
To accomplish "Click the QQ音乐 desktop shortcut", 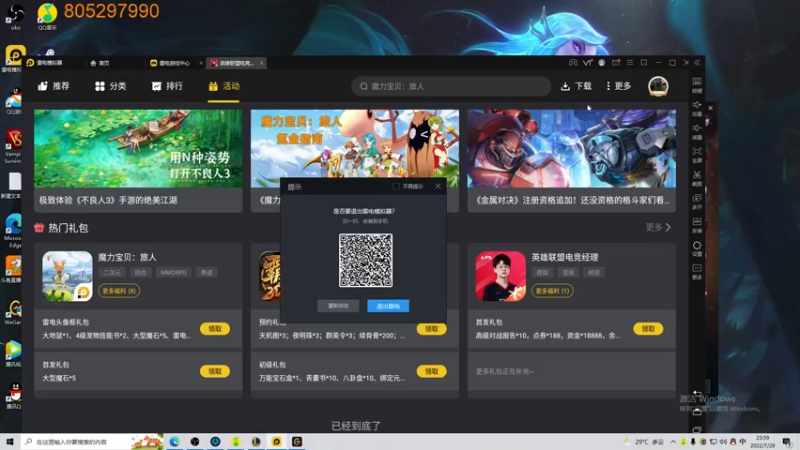I will tap(47, 16).
